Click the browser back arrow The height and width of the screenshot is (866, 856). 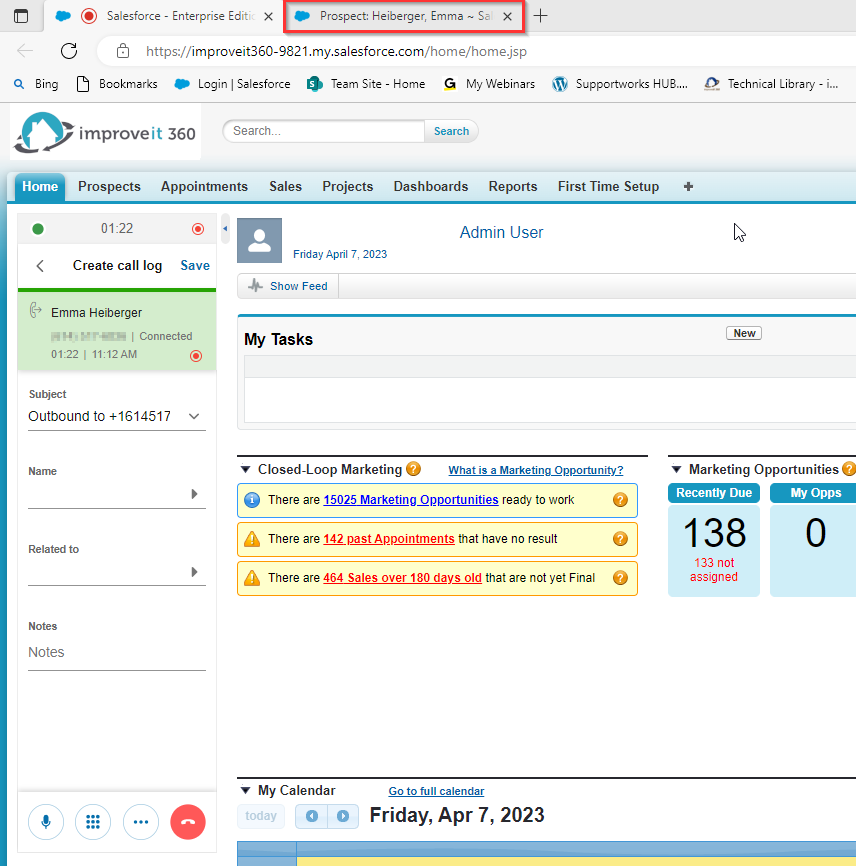pyautogui.click(x=25, y=51)
